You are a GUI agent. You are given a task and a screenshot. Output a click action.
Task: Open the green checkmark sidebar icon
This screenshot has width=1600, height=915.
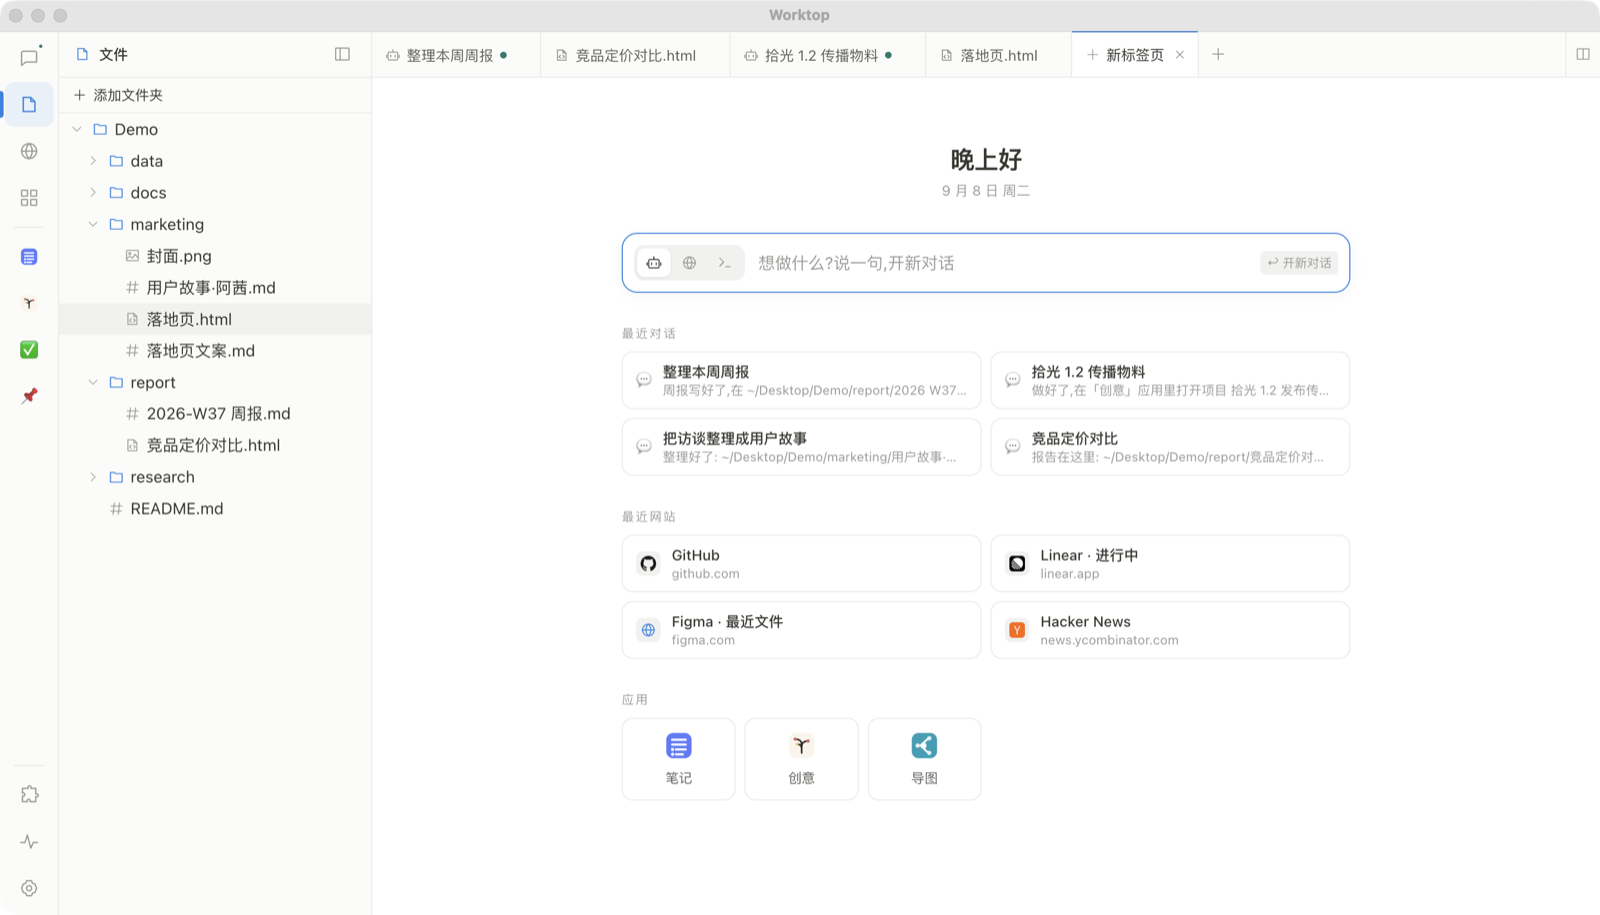coord(29,349)
